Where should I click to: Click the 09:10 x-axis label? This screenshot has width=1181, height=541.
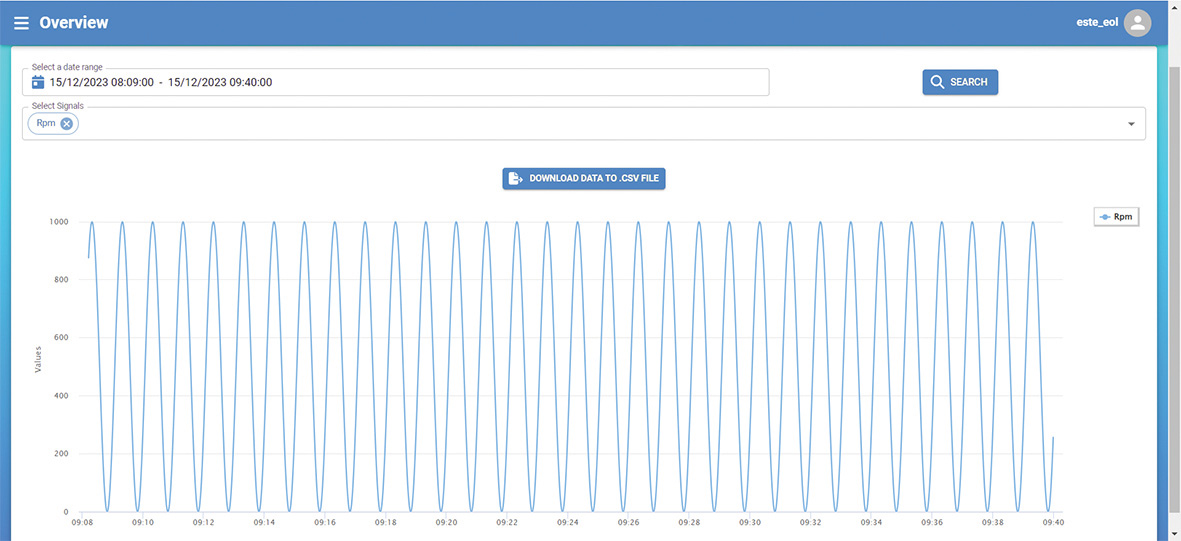[143, 521]
